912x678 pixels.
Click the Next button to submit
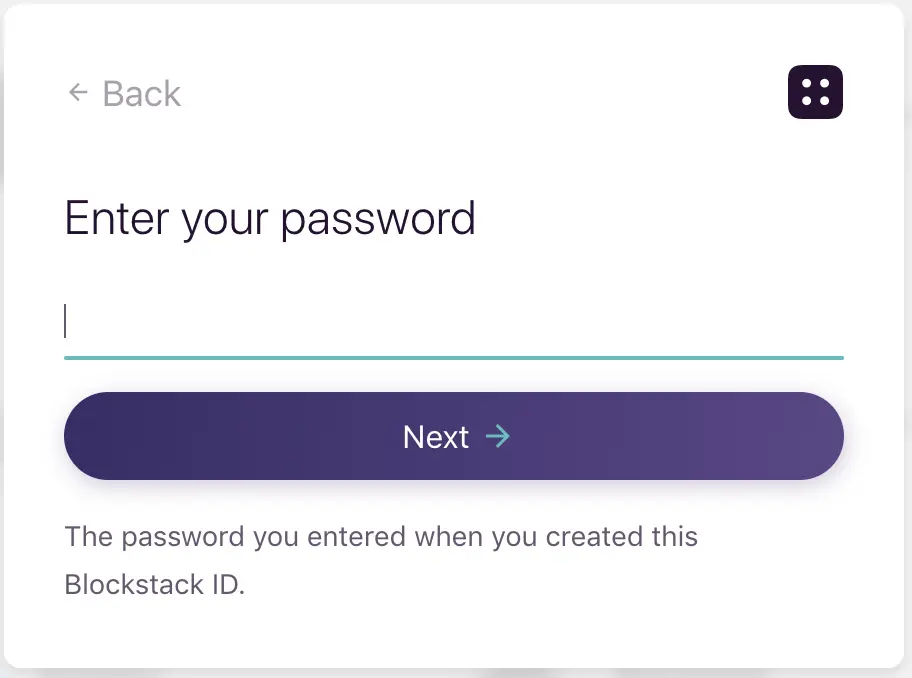tap(453, 436)
